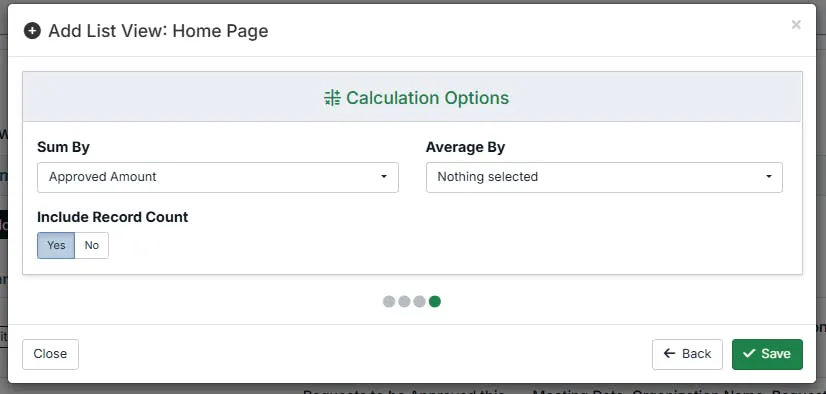Open the Average By dropdown showing Nothing selected
Image resolution: width=826 pixels, height=394 pixels.
click(604, 178)
